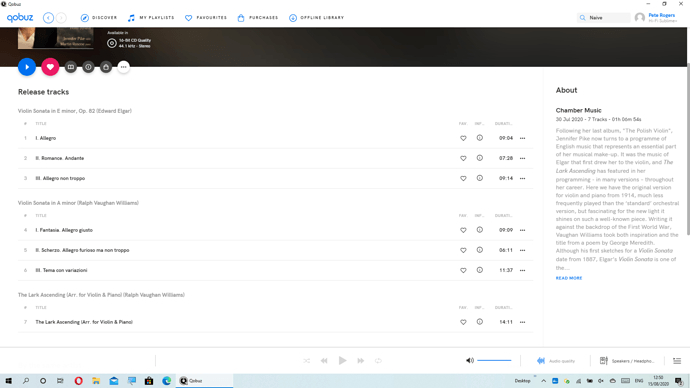Click the page vertical scrollbar
This screenshot has height=388, width=690.
(688, 150)
